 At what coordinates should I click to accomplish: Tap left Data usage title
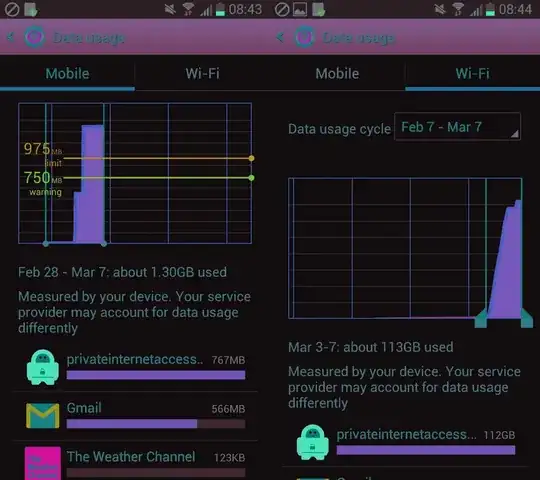pos(89,38)
